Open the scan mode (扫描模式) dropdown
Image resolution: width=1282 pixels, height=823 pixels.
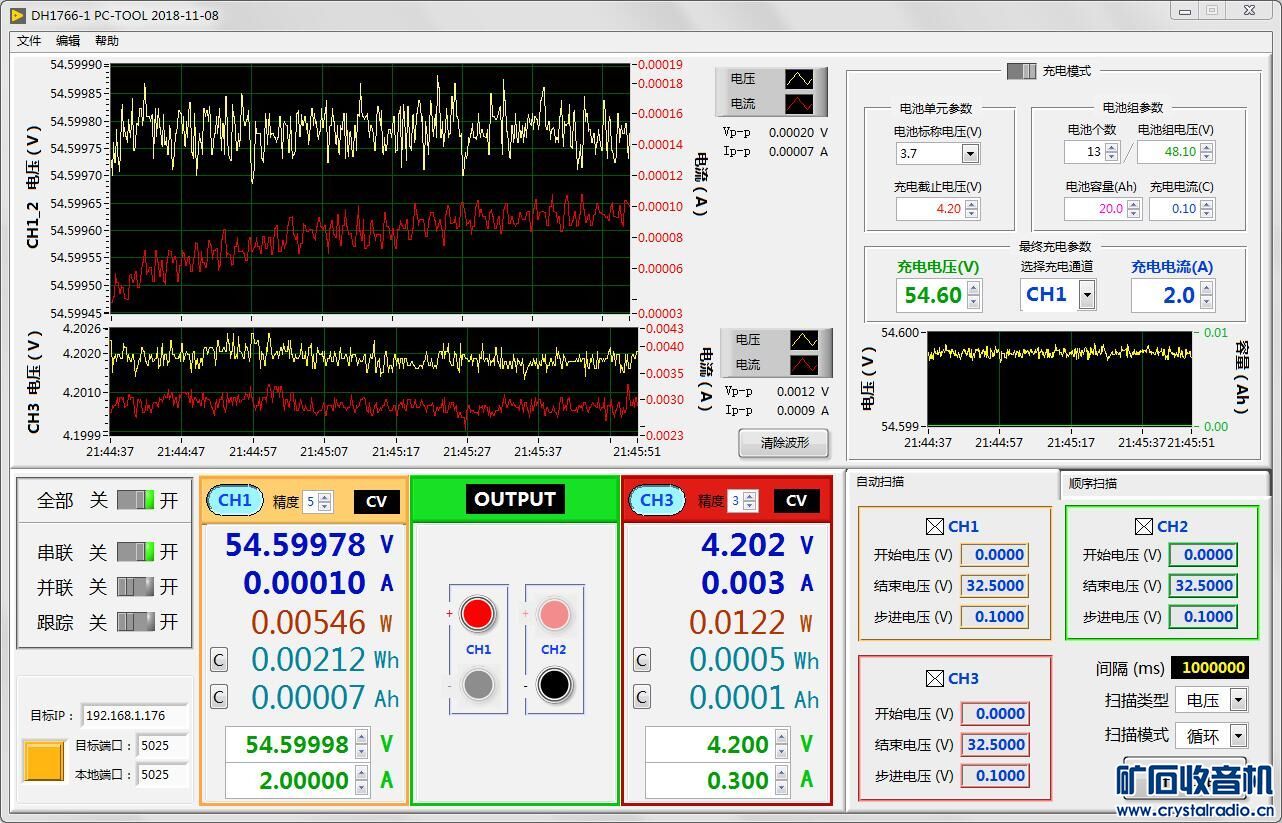(1238, 736)
